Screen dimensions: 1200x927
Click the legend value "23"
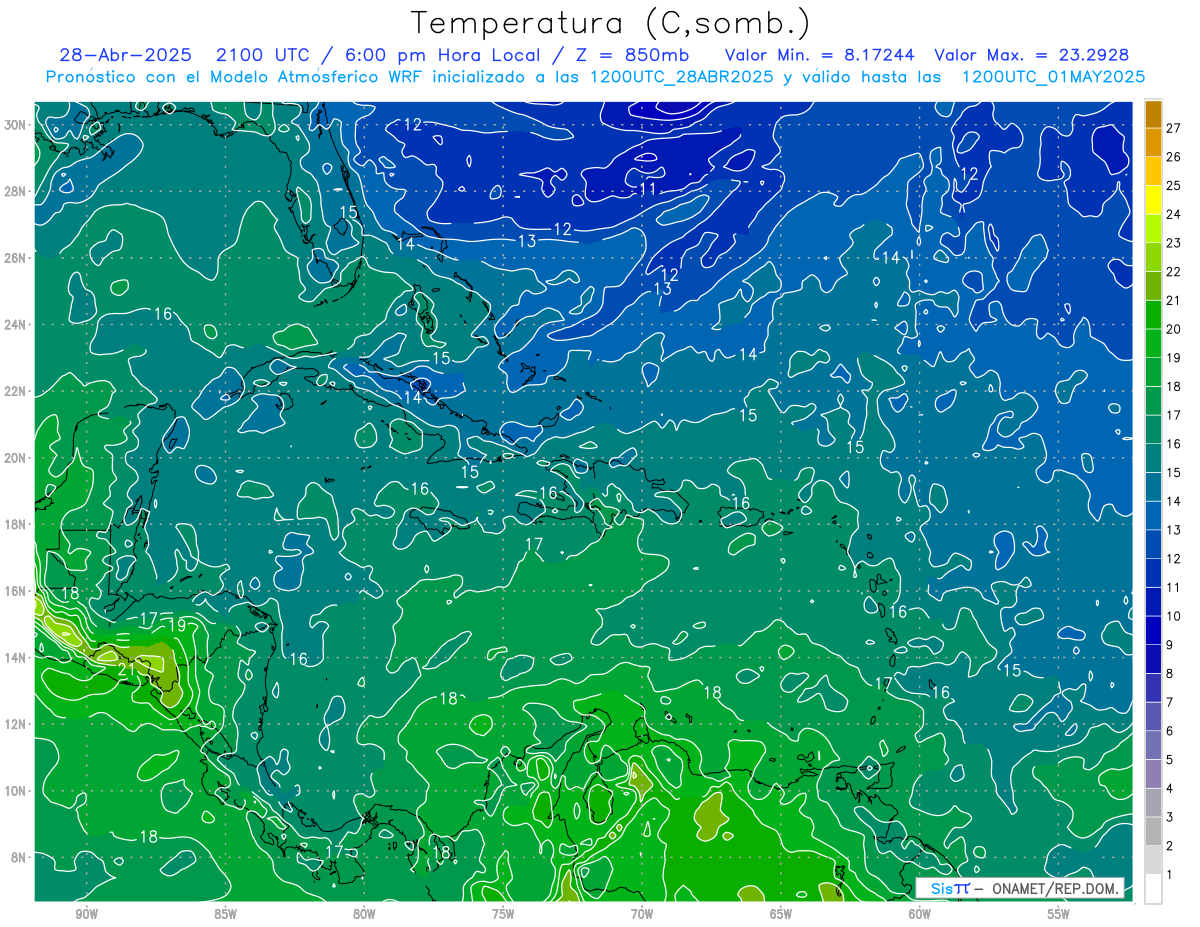pyautogui.click(x=1173, y=243)
